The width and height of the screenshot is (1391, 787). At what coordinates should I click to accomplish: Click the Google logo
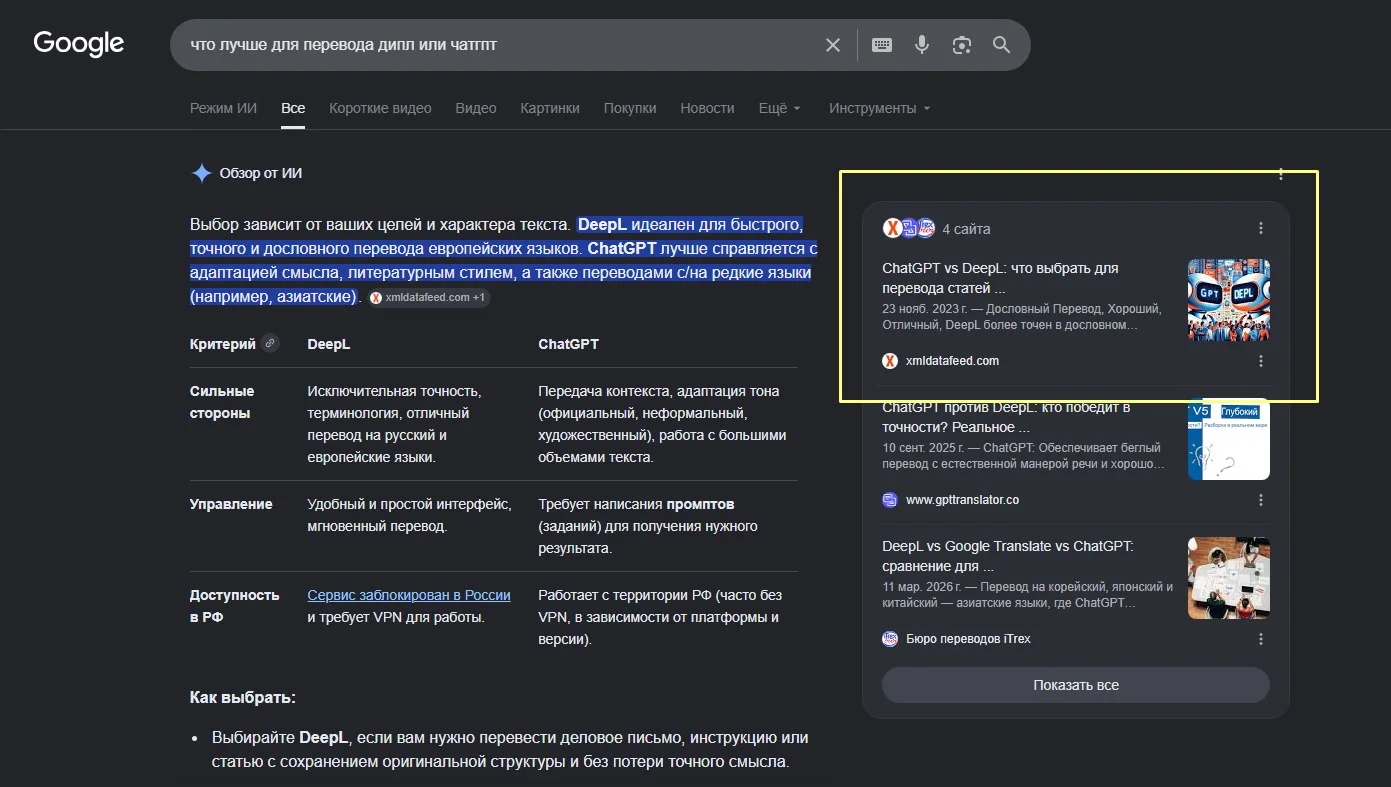pos(79,44)
